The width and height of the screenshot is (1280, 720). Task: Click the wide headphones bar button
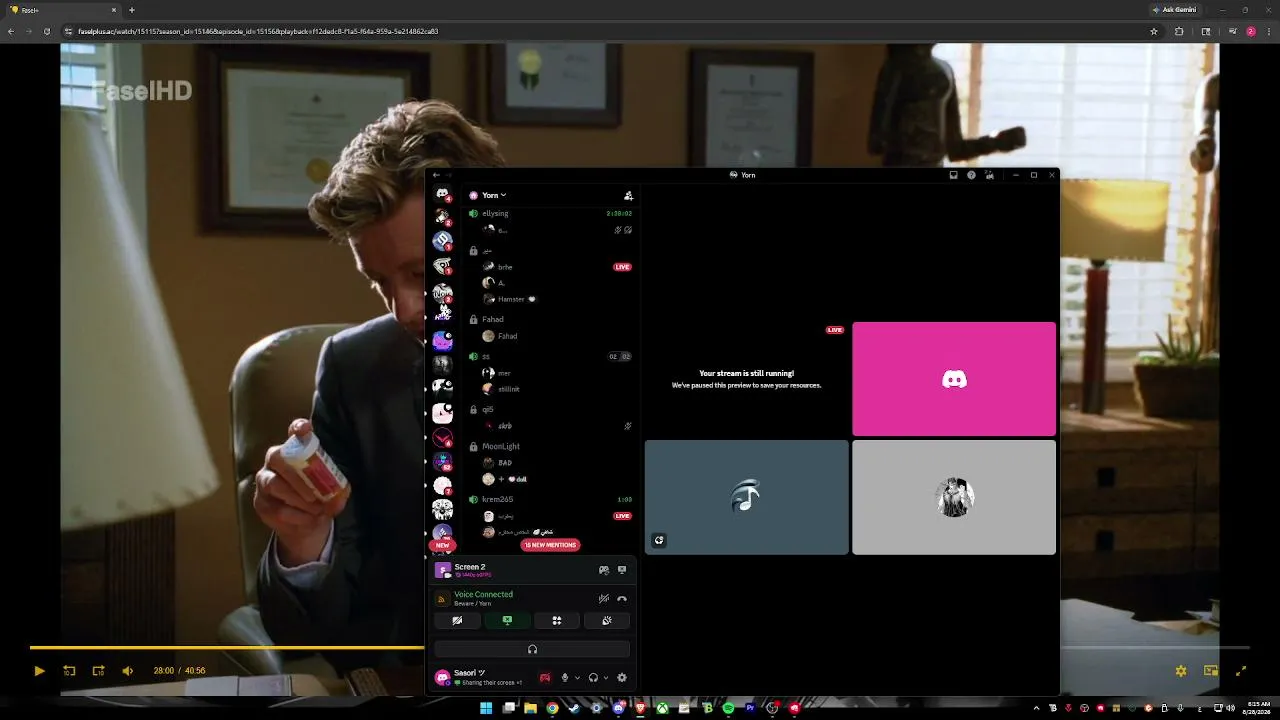point(532,650)
